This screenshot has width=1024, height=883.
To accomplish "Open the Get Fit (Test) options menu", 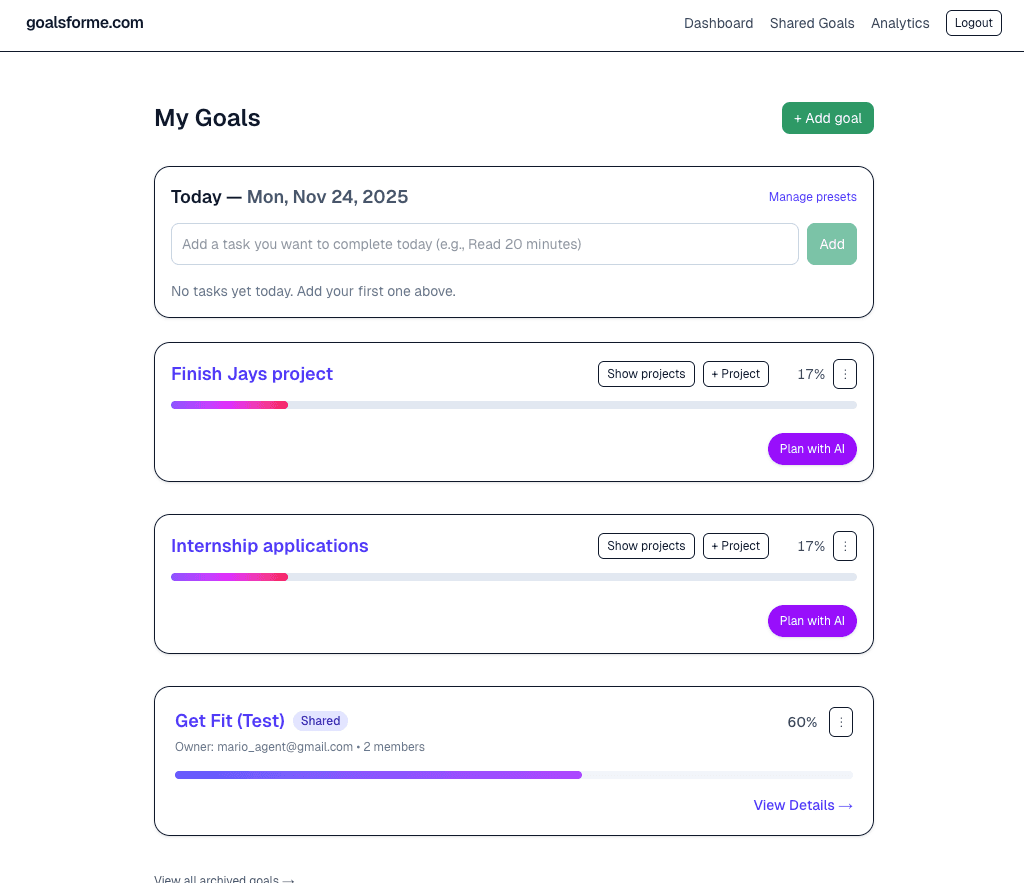I will (840, 721).
